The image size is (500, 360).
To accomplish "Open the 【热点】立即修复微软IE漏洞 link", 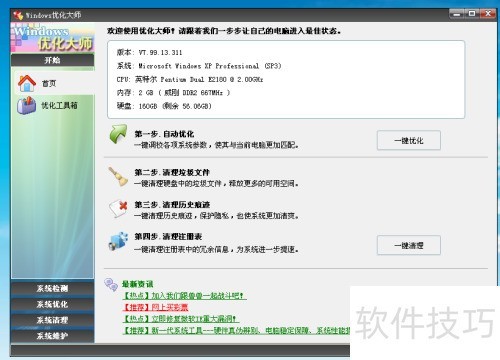I will pyautogui.click(x=181, y=319).
